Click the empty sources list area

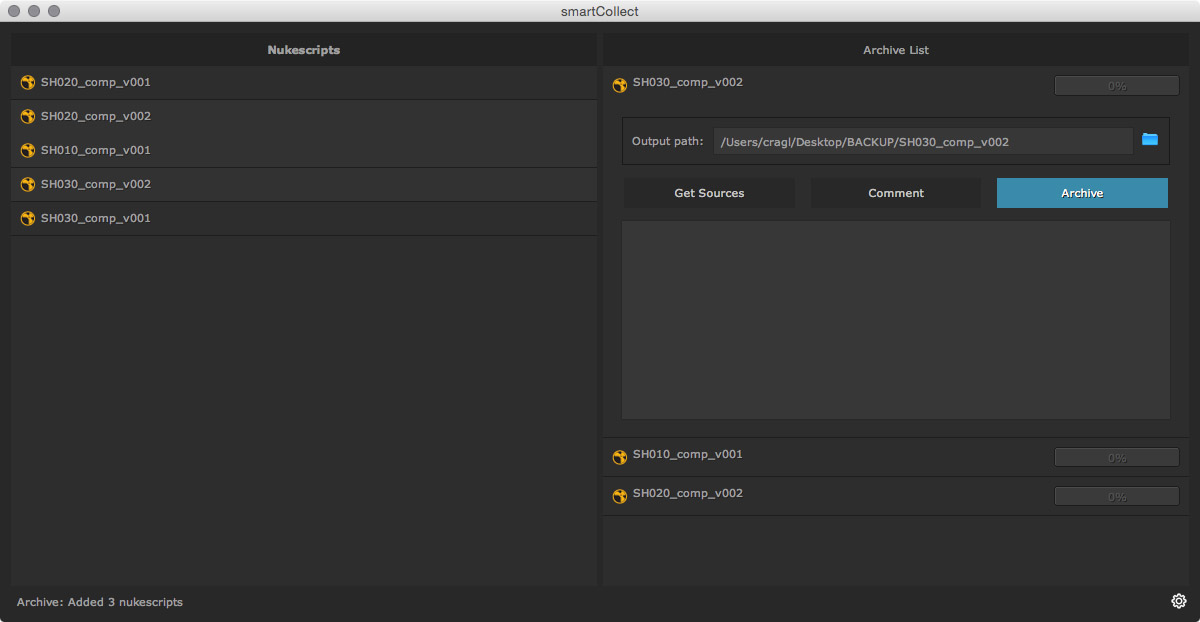[895, 320]
